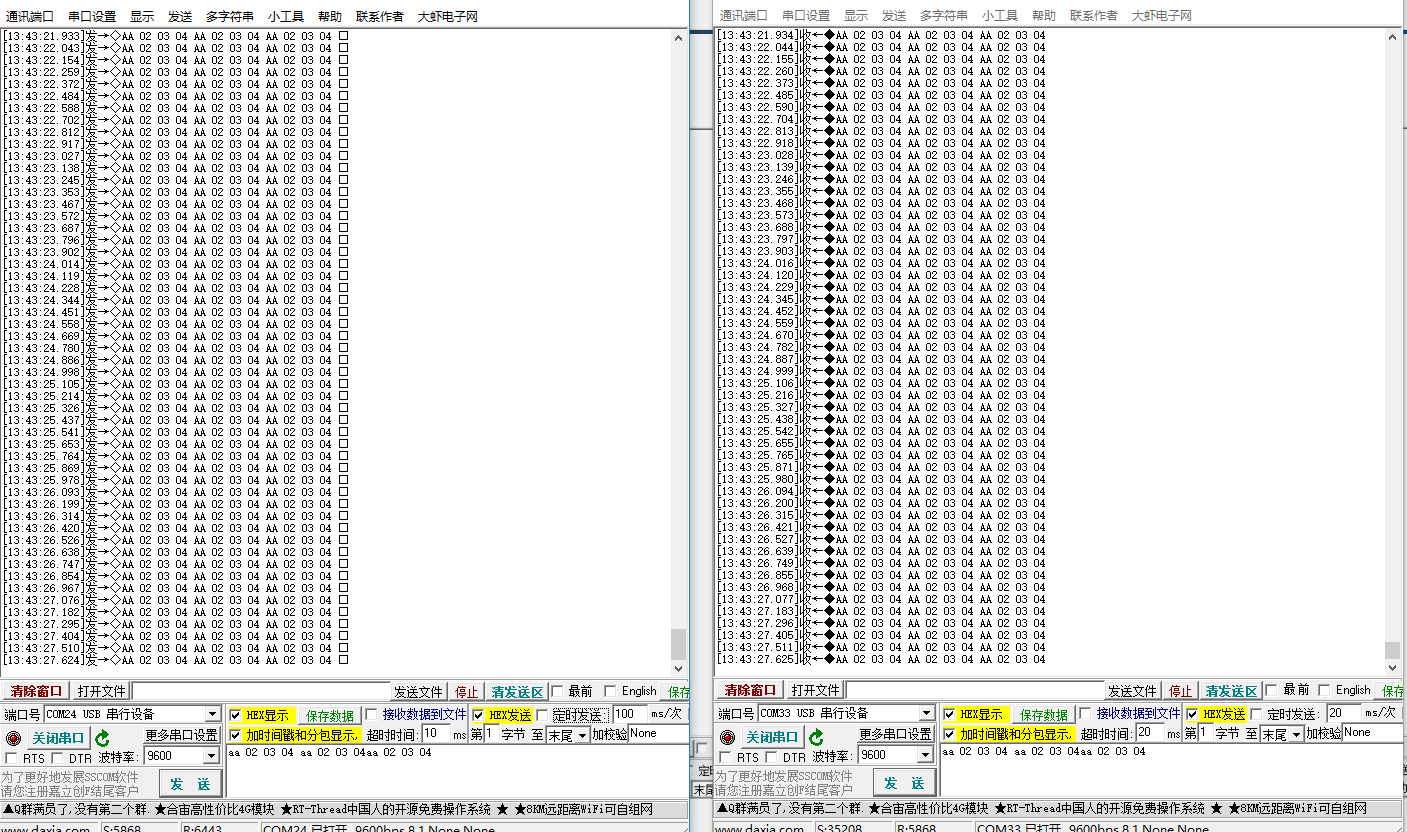Viewport: 1407px width, 832px height.
Task: Click the left log pane vertical scrollbar thumb
Action: [678, 643]
